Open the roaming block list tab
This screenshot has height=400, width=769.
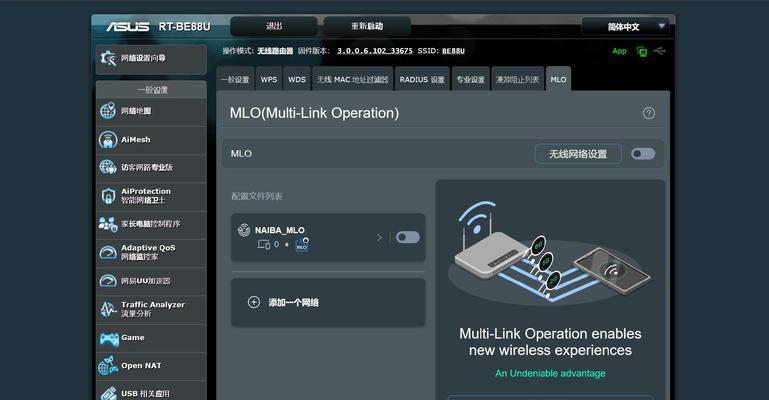pos(517,79)
